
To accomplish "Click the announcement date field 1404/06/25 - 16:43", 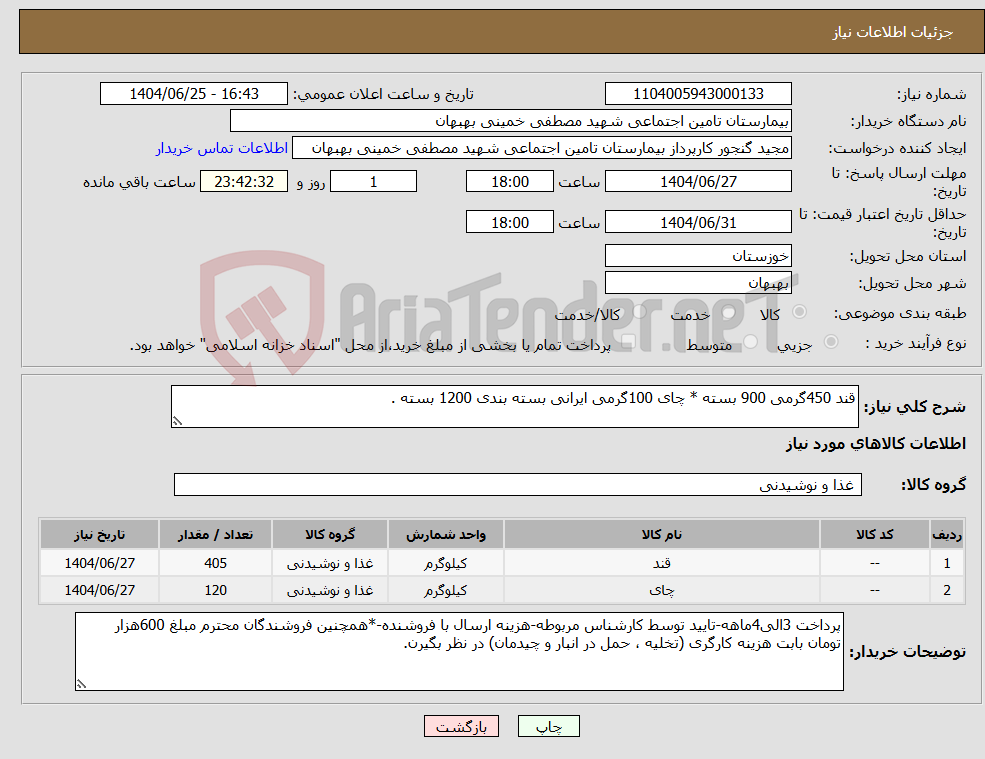I will pos(193,94).
